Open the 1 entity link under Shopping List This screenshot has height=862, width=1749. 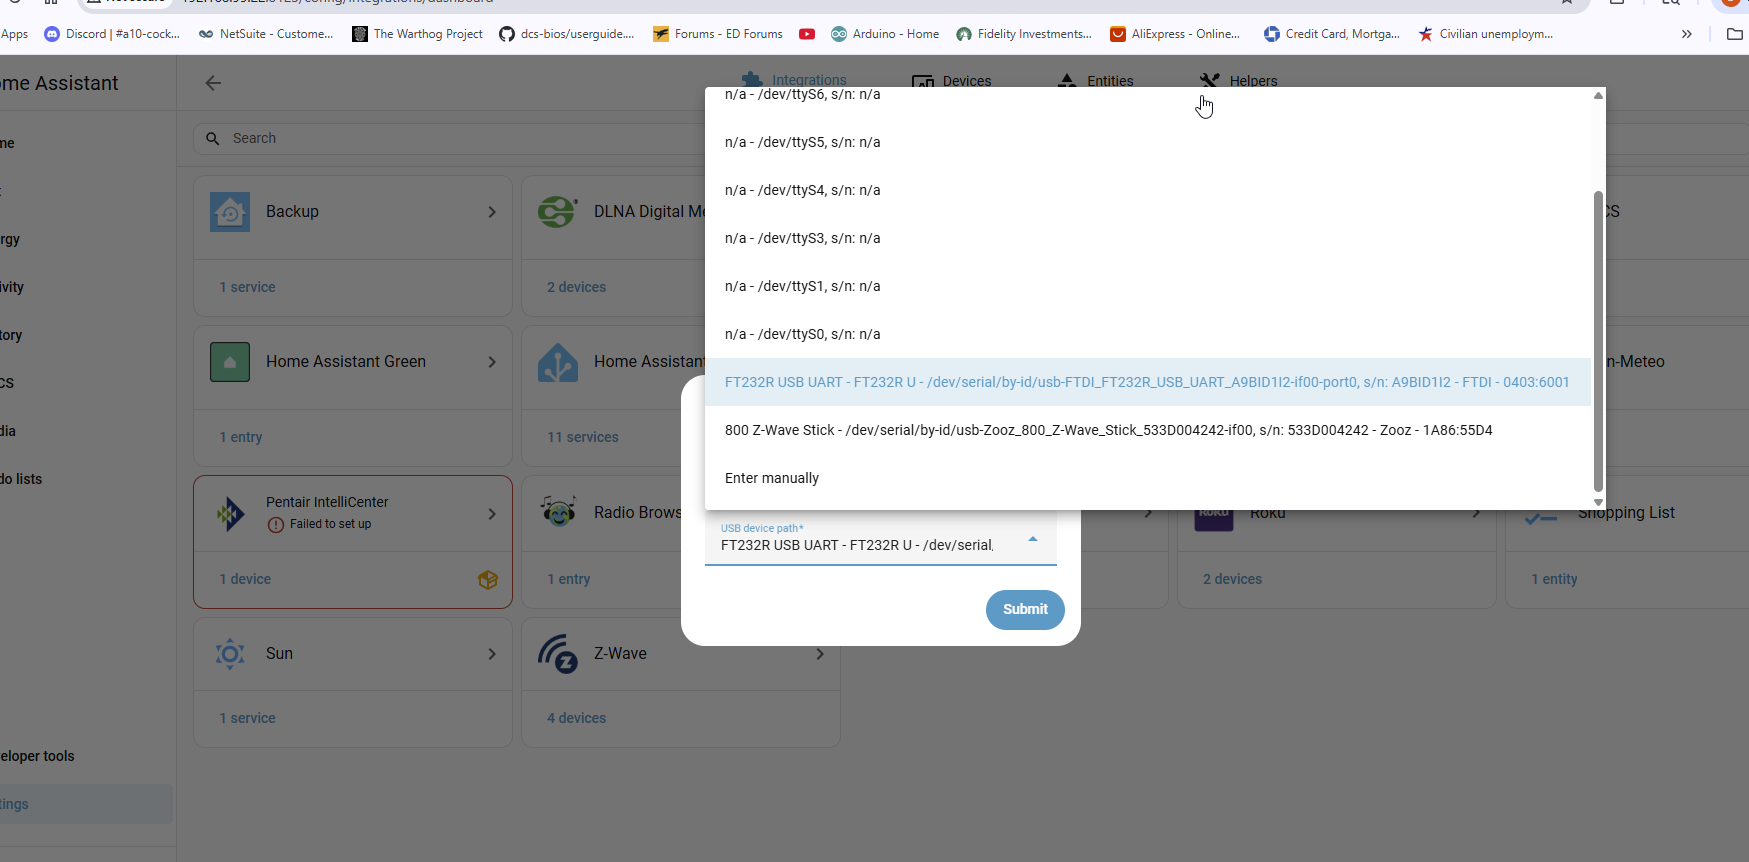click(x=1554, y=579)
